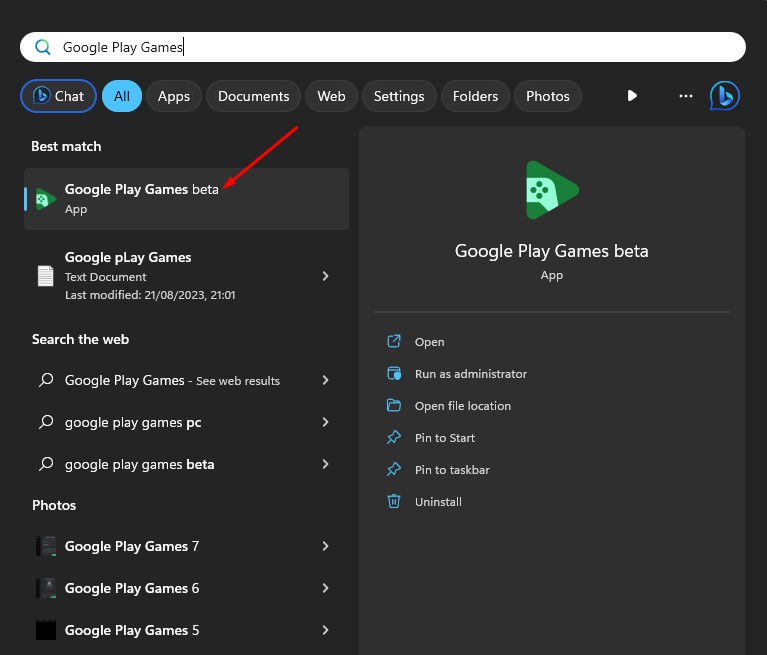
Task: Click the Photos section heading
Action: [x=54, y=505]
